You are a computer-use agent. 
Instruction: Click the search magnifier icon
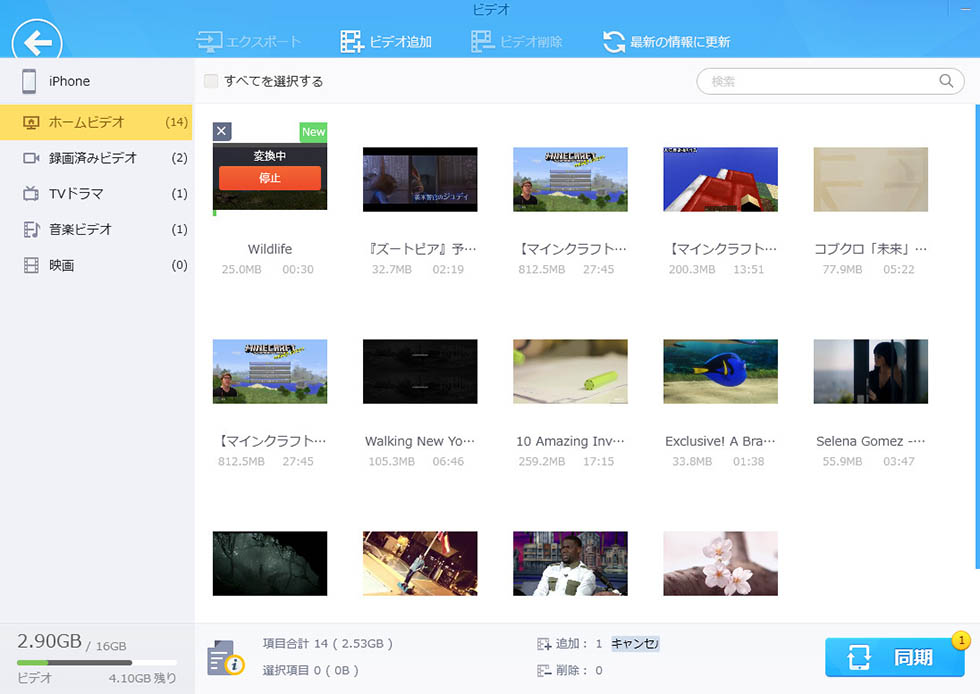click(946, 81)
